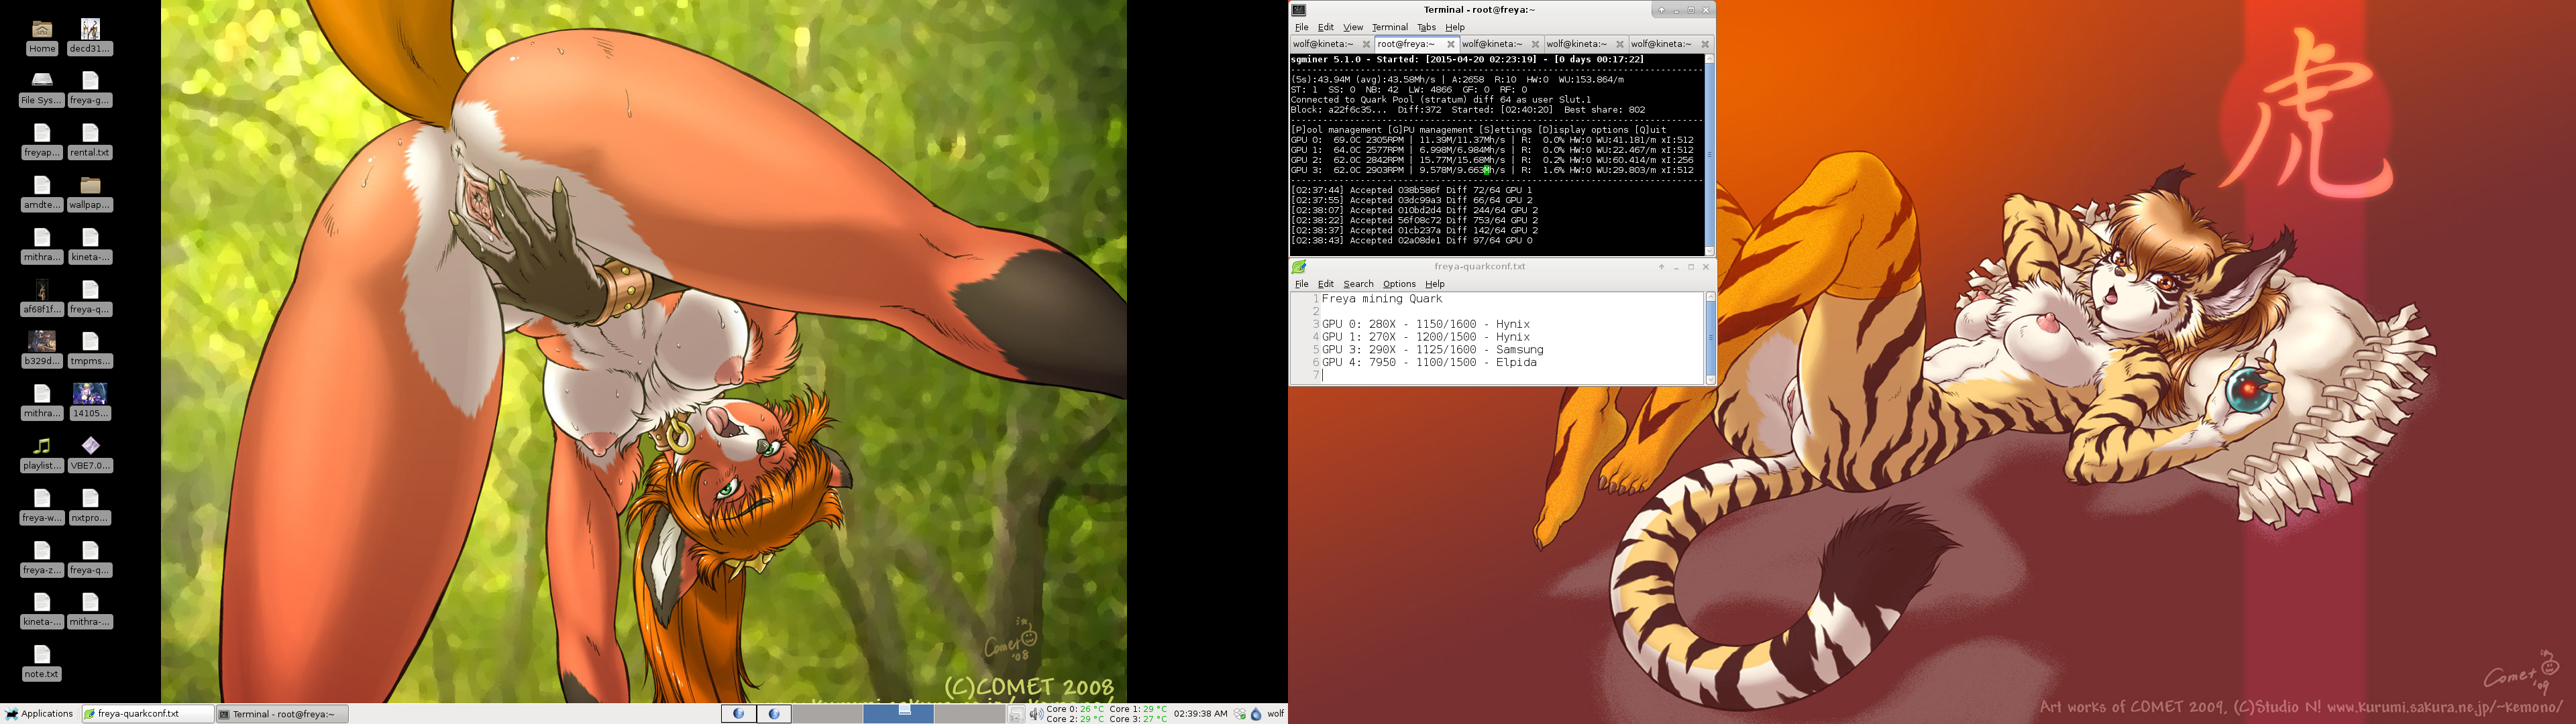Image resolution: width=2576 pixels, height=724 pixels.
Task: Click the sgminer 5.1.0 header line
Action: (1467, 60)
